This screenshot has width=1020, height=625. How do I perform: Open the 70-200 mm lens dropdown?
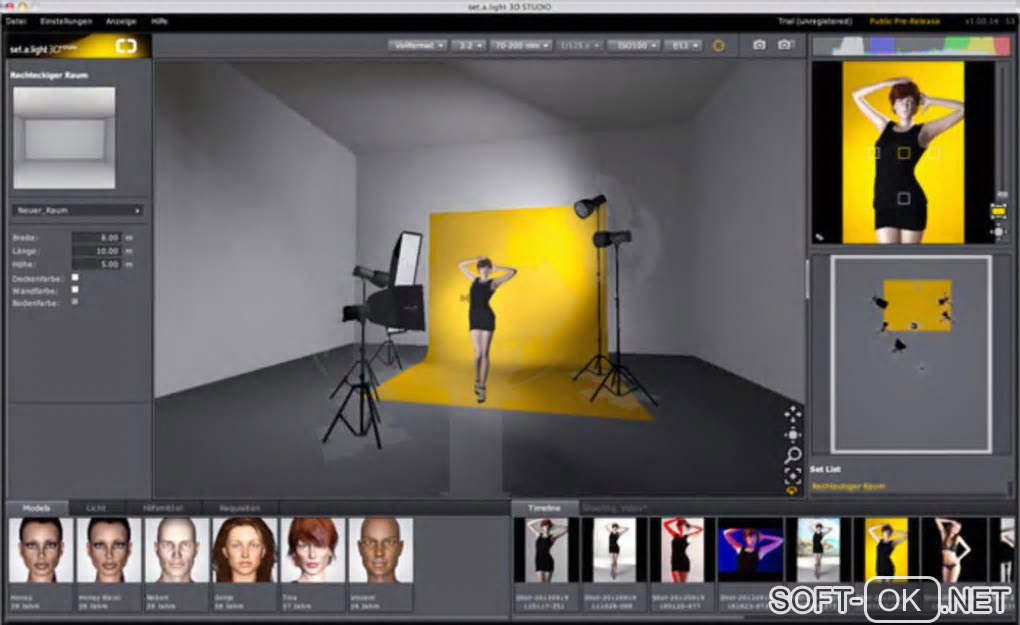[x=522, y=46]
